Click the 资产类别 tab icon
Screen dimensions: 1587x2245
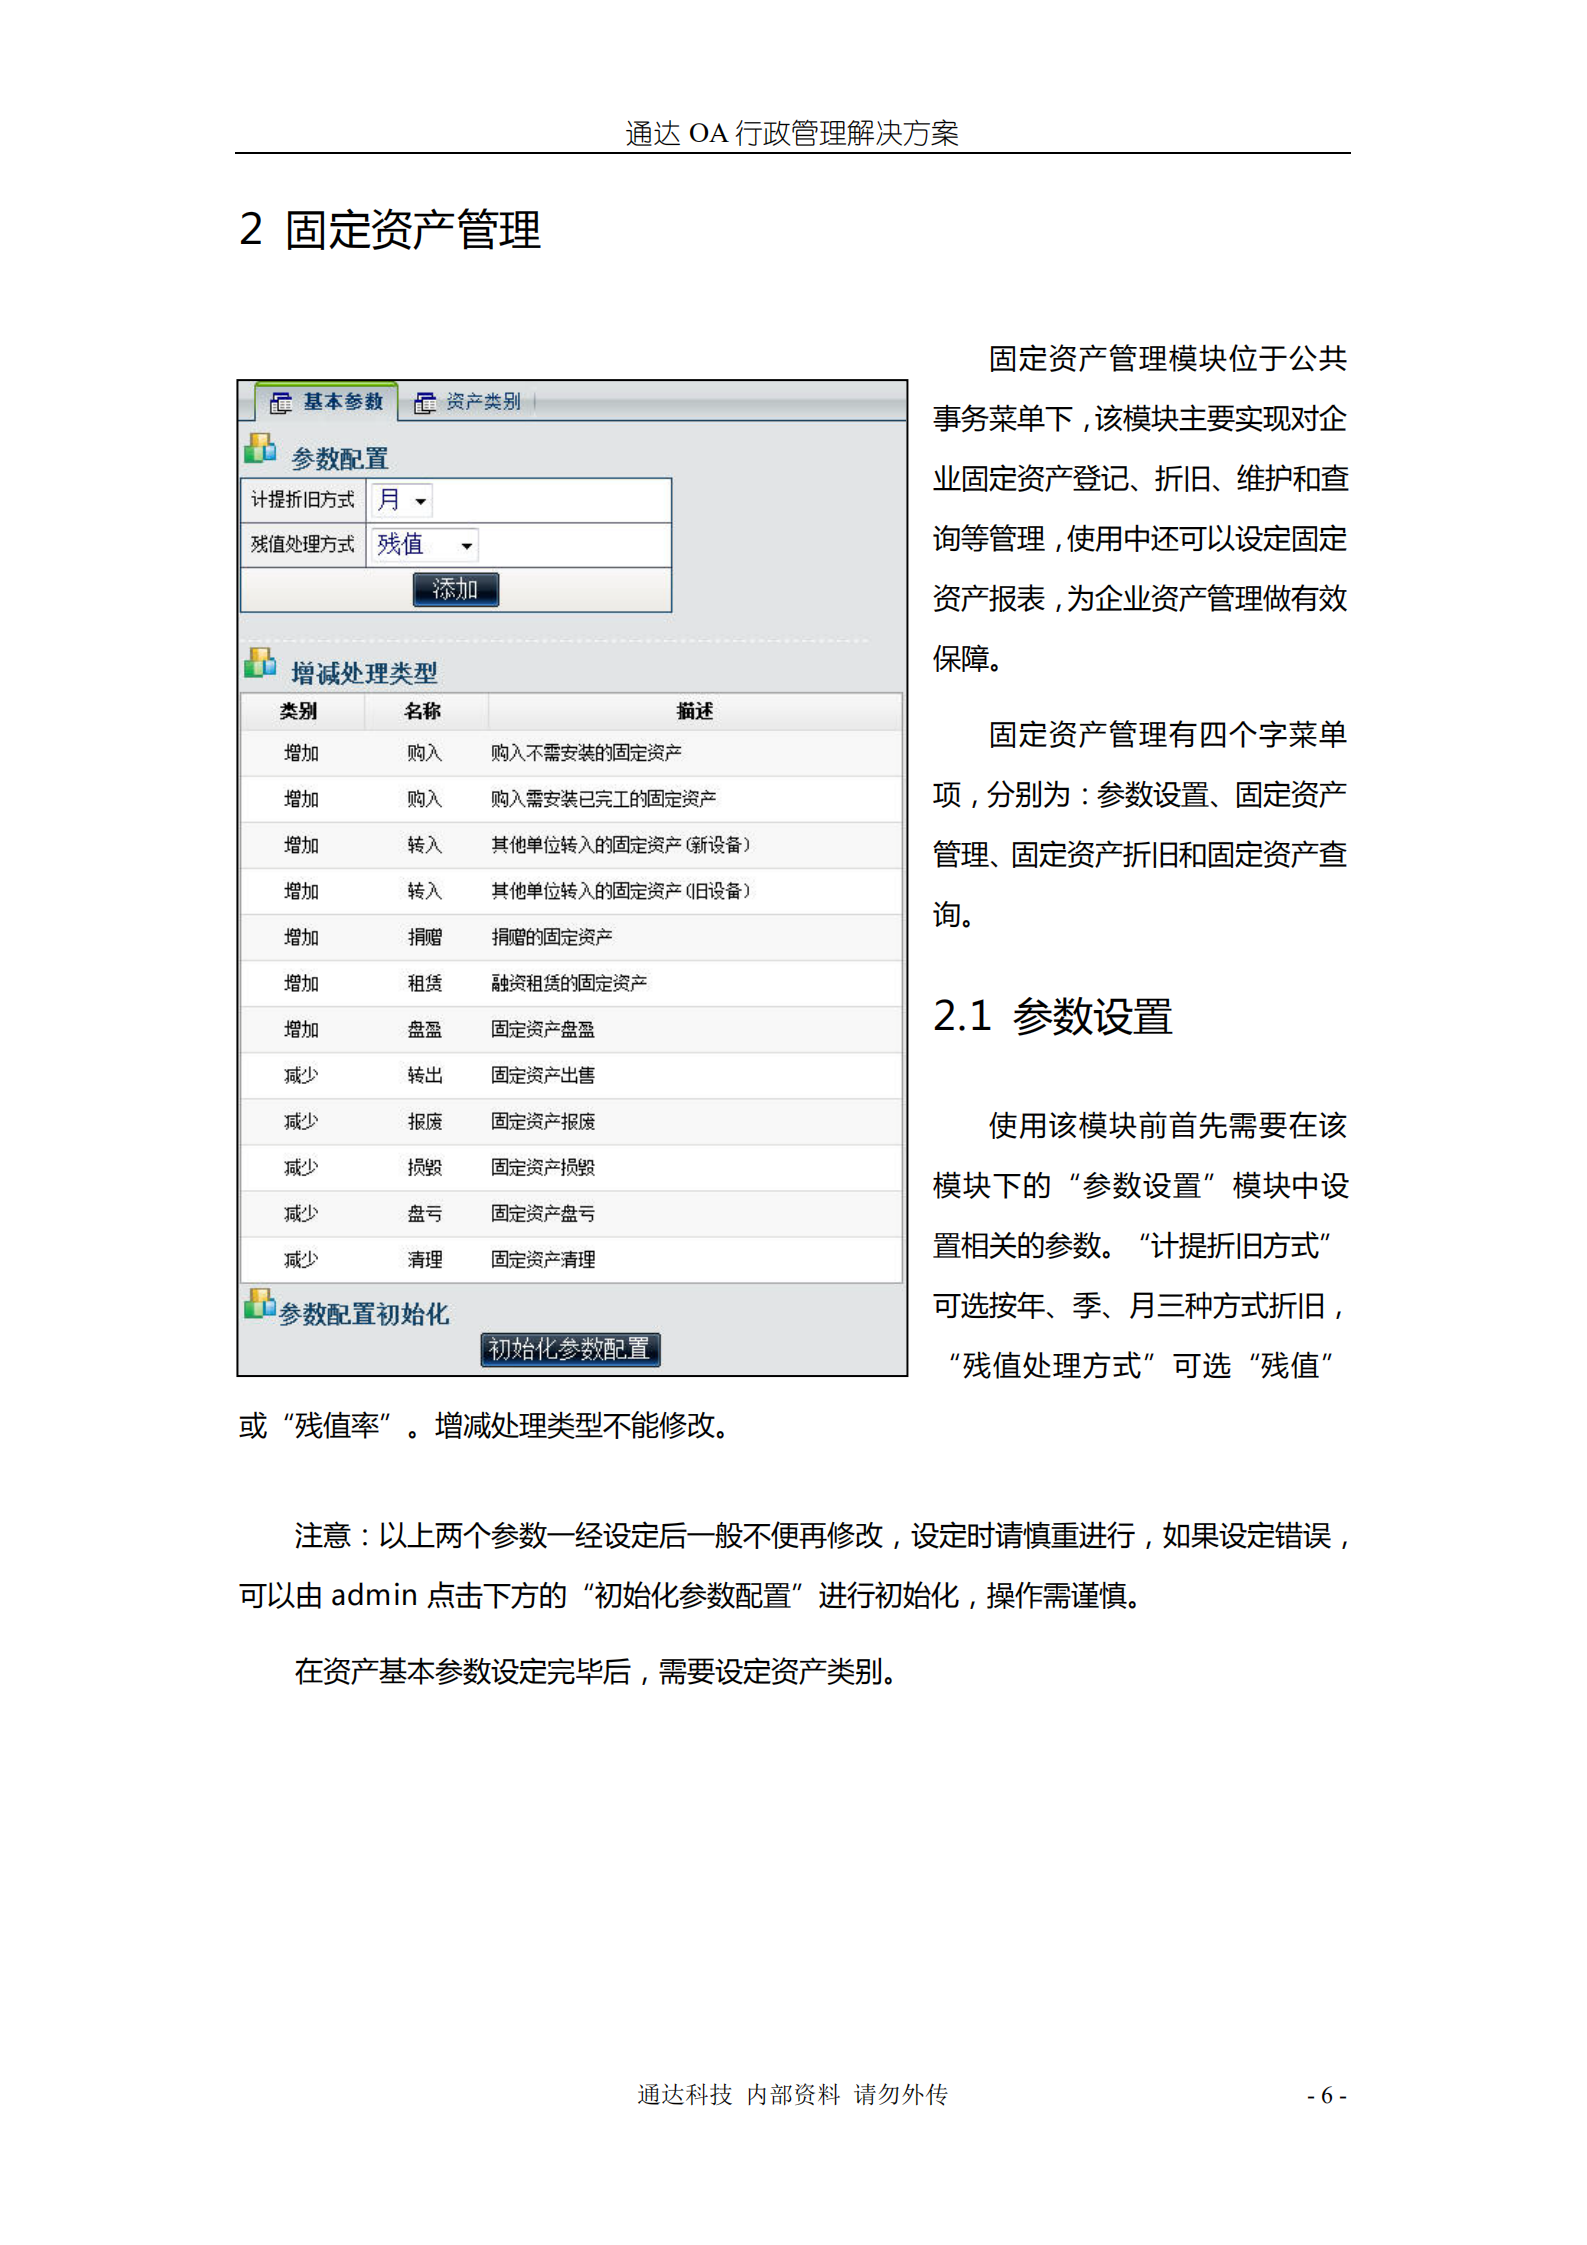425,402
